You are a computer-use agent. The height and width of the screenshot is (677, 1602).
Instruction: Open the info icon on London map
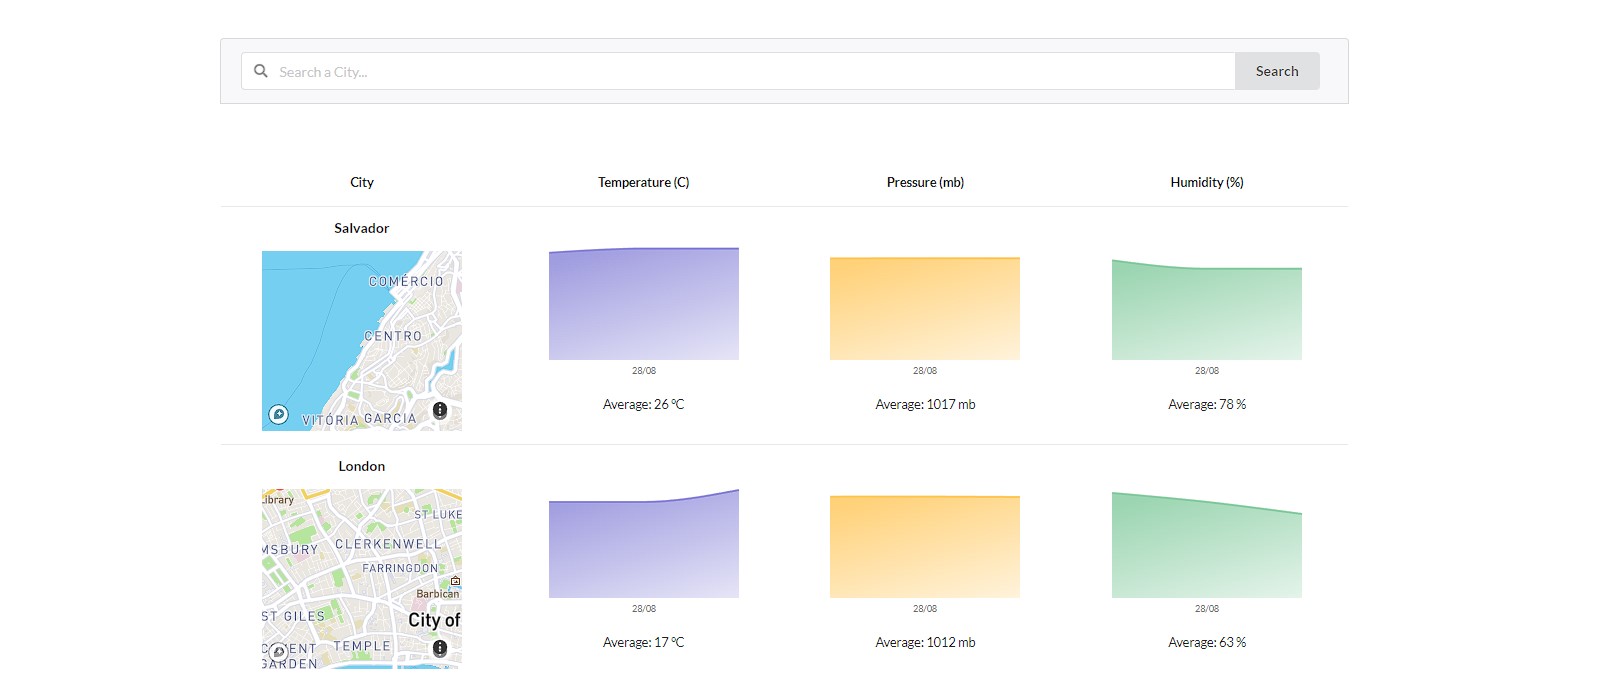click(440, 648)
